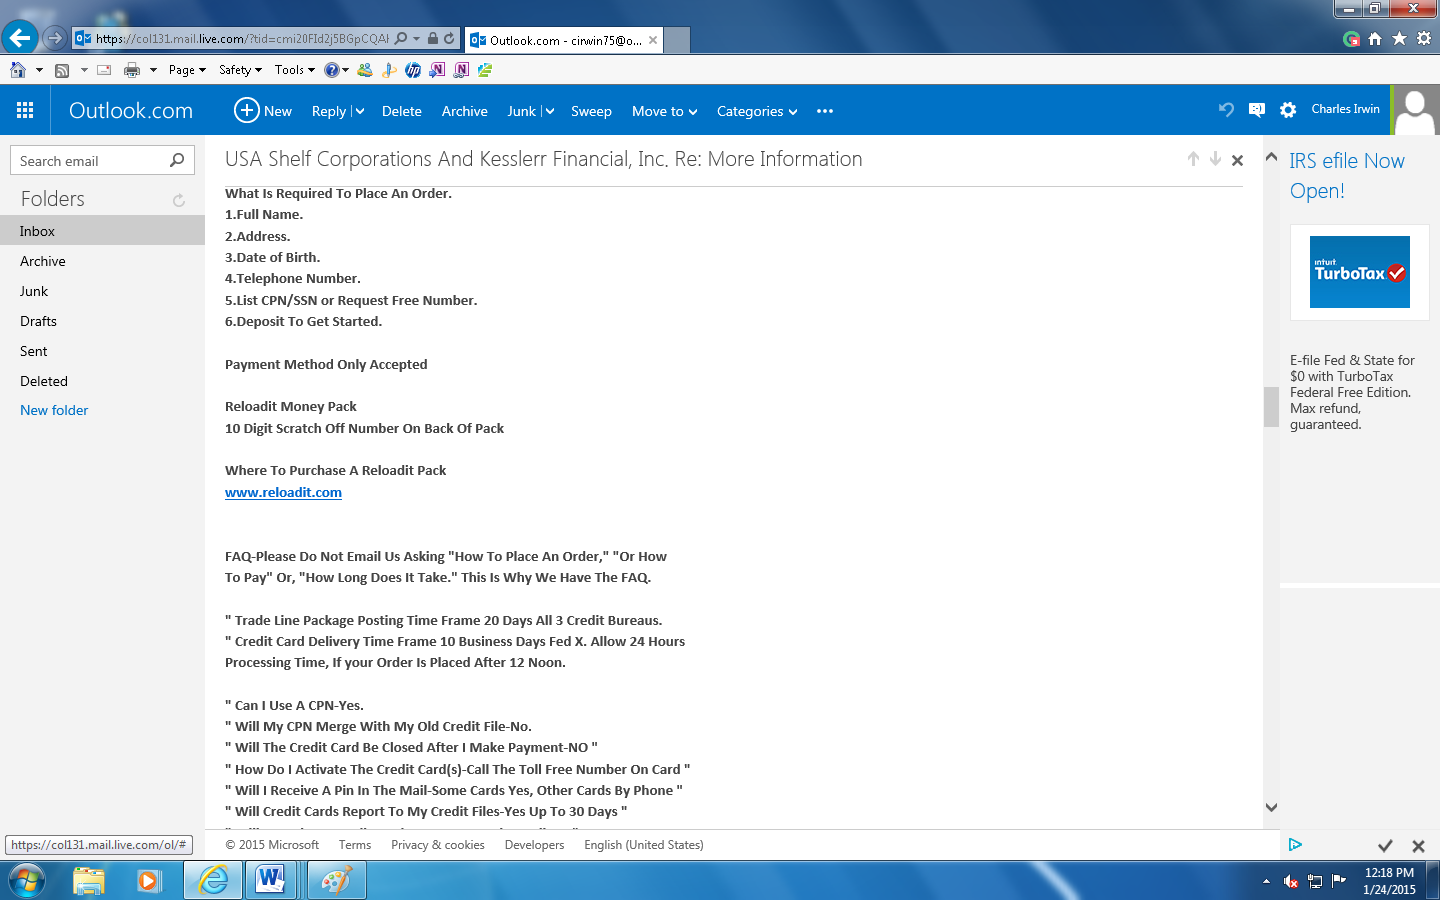Go to the previous message with the up arrow
Viewport: 1440px width, 900px height.
tap(1193, 159)
